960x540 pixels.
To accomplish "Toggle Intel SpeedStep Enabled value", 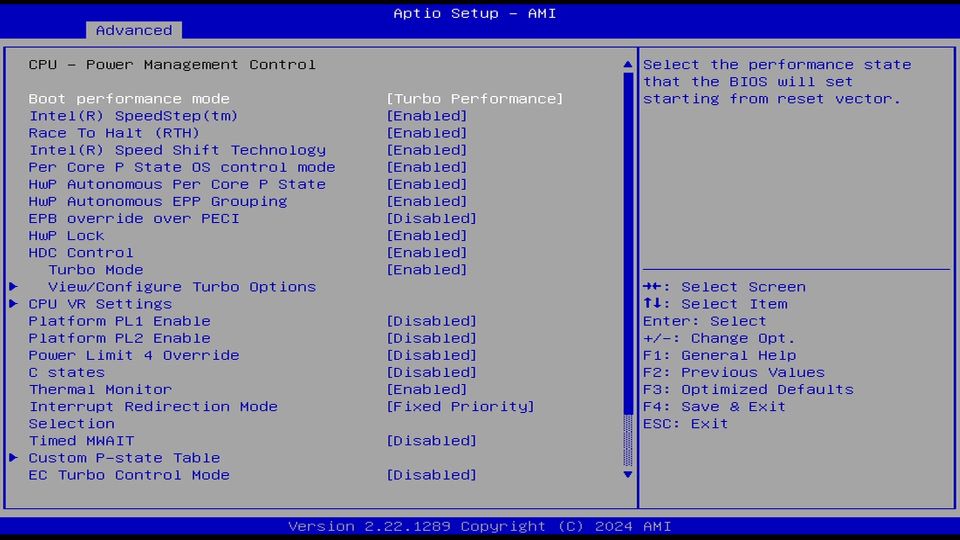I will click(427, 116).
